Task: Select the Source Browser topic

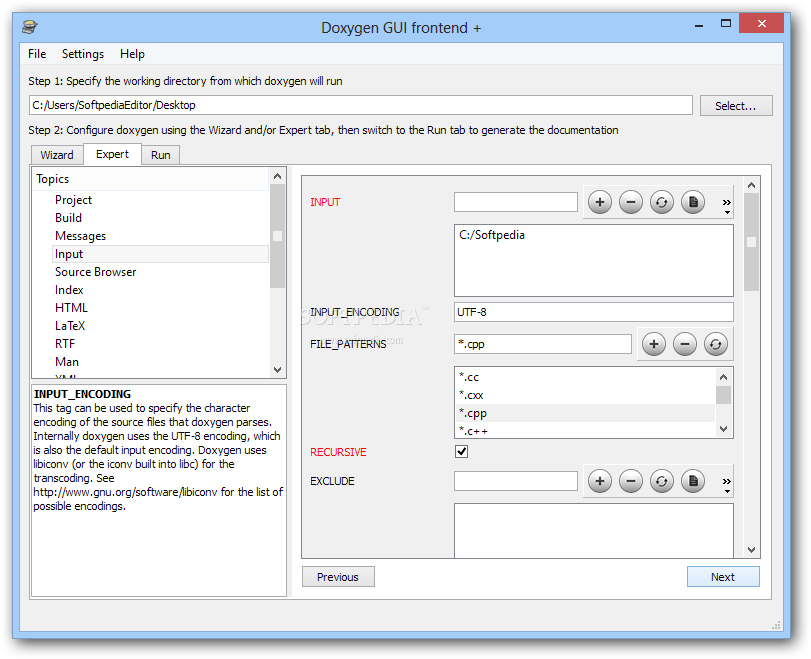Action: point(95,272)
